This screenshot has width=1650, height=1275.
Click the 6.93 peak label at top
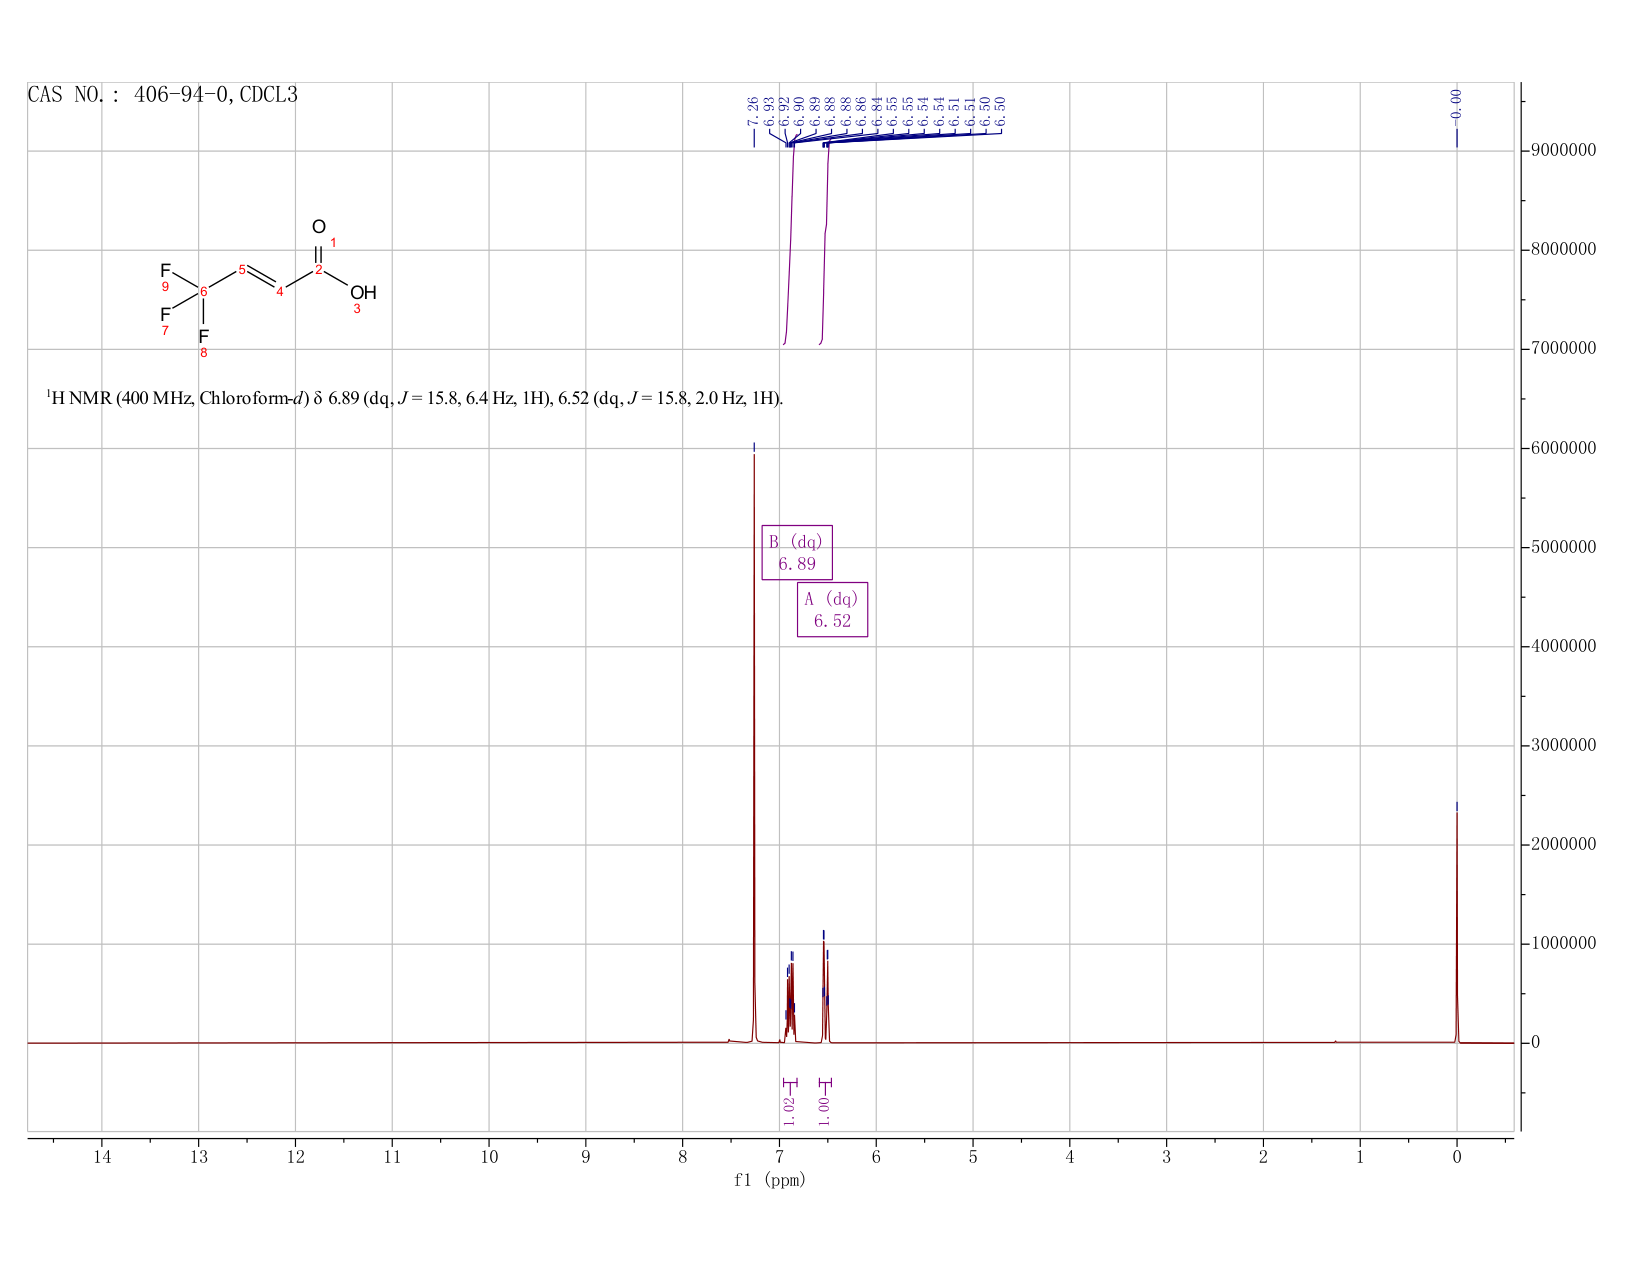click(769, 110)
